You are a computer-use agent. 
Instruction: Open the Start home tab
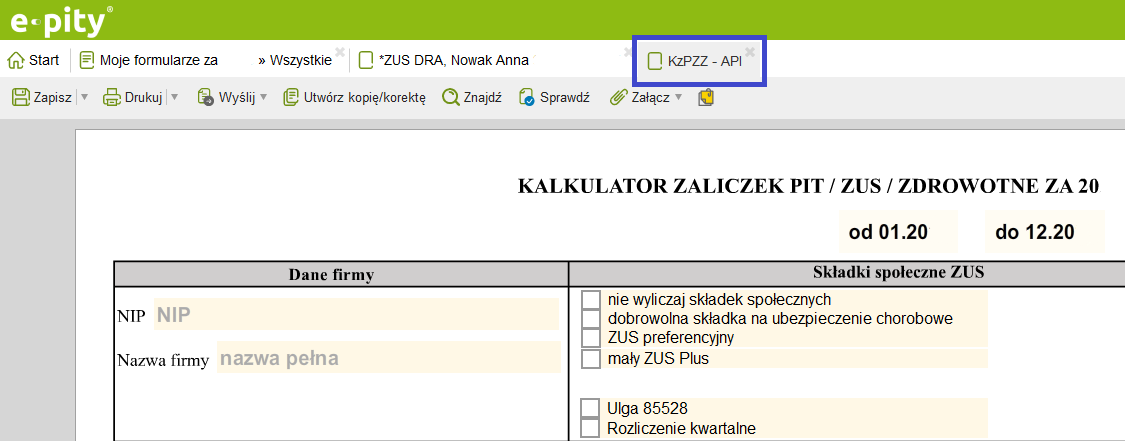[x=34, y=60]
